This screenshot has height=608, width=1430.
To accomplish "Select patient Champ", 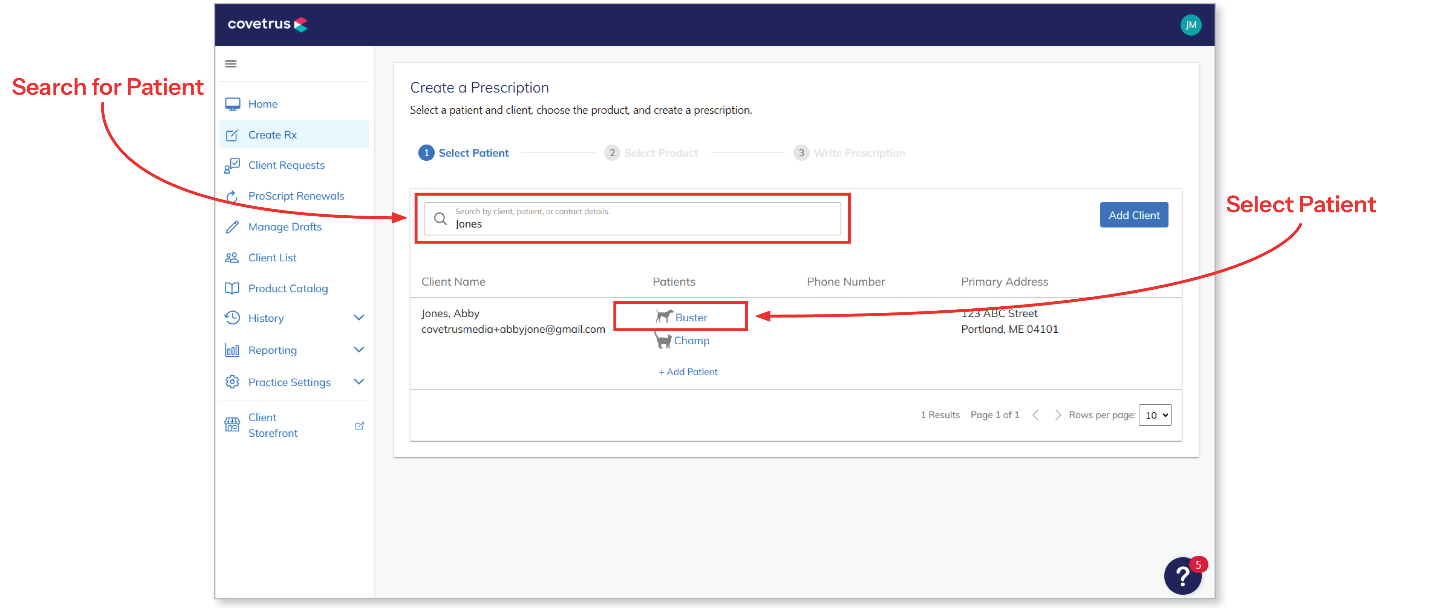I will click(691, 341).
